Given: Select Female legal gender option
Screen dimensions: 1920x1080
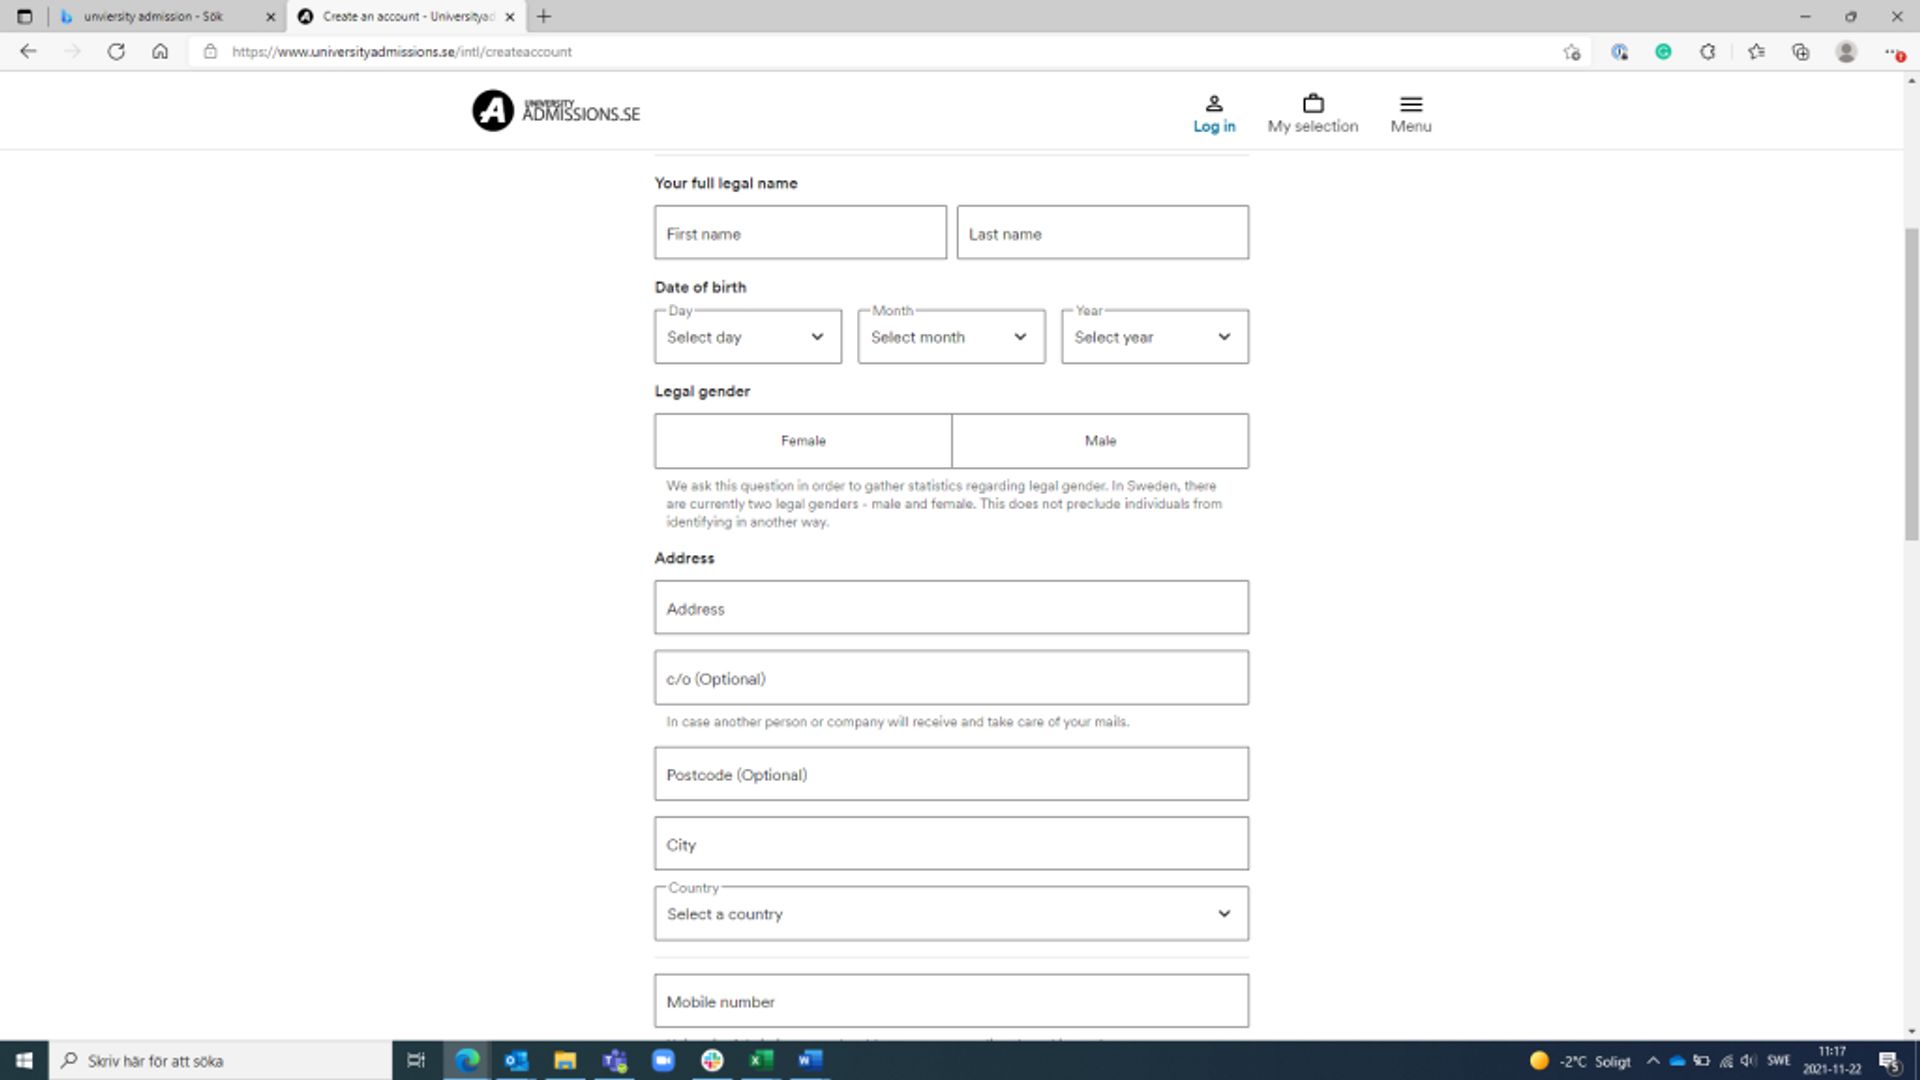Looking at the screenshot, I should [x=802, y=439].
